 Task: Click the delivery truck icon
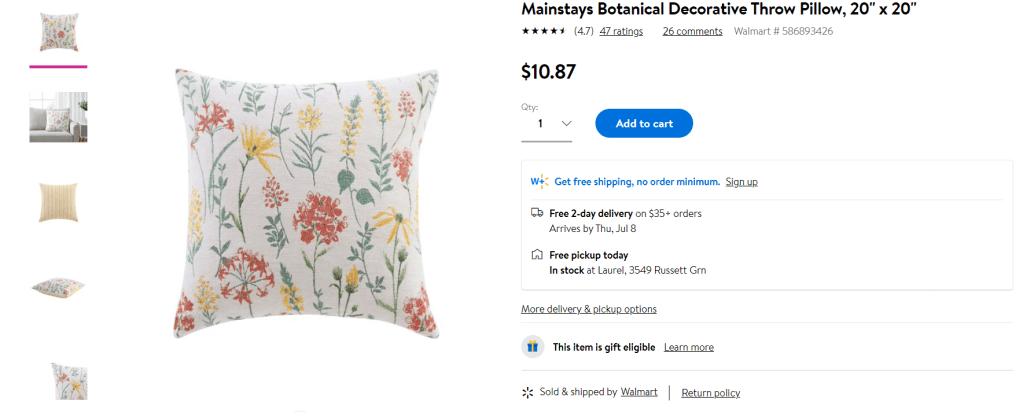537,213
